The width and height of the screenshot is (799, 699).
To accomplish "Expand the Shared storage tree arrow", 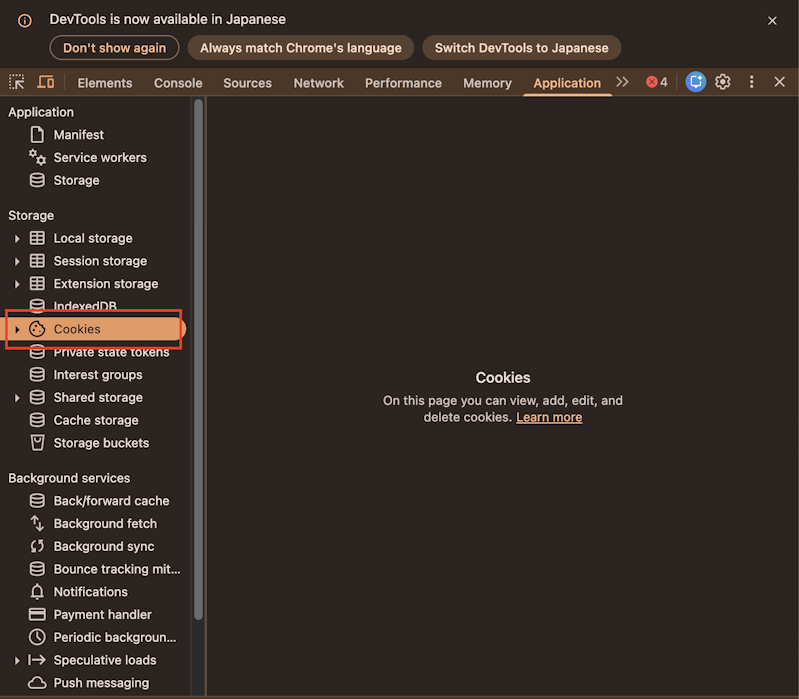I will click(x=17, y=398).
